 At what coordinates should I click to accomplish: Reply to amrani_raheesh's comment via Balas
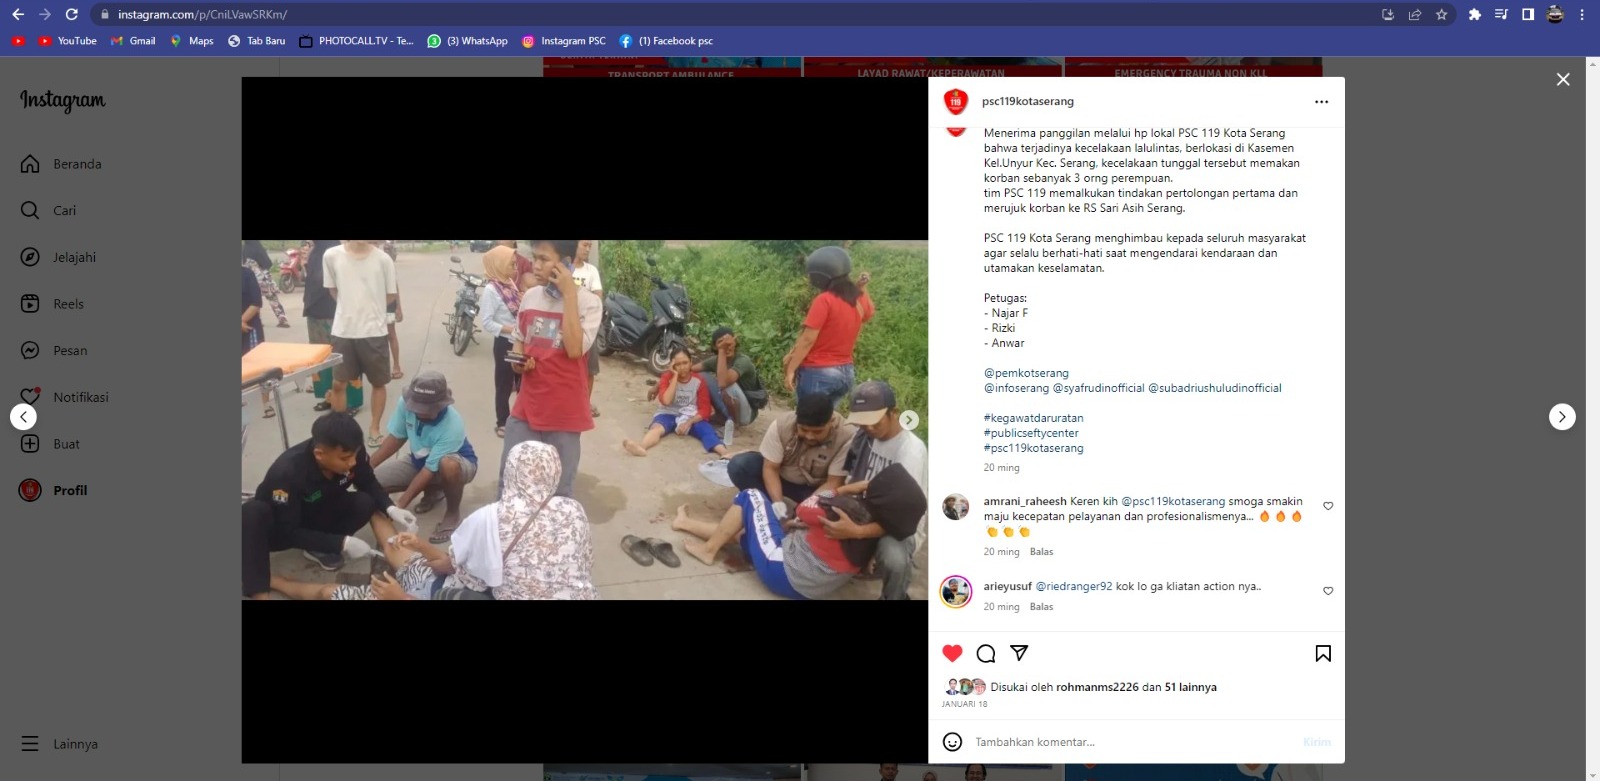click(x=1041, y=552)
